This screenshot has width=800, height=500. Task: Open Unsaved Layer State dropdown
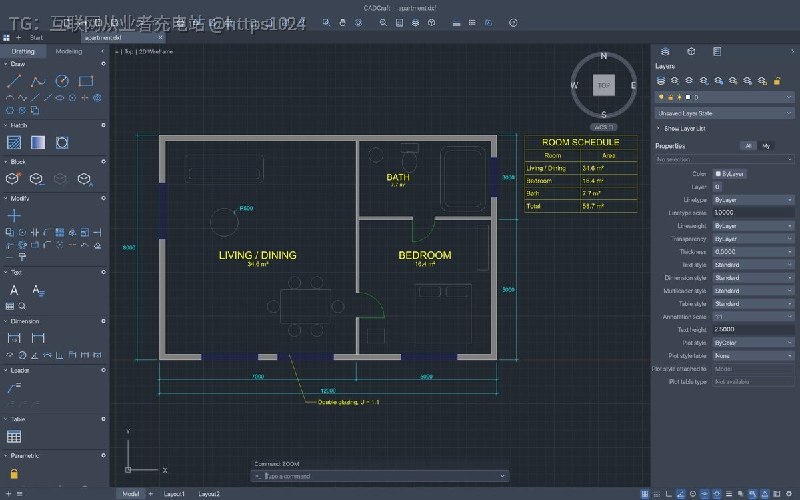(x=724, y=113)
